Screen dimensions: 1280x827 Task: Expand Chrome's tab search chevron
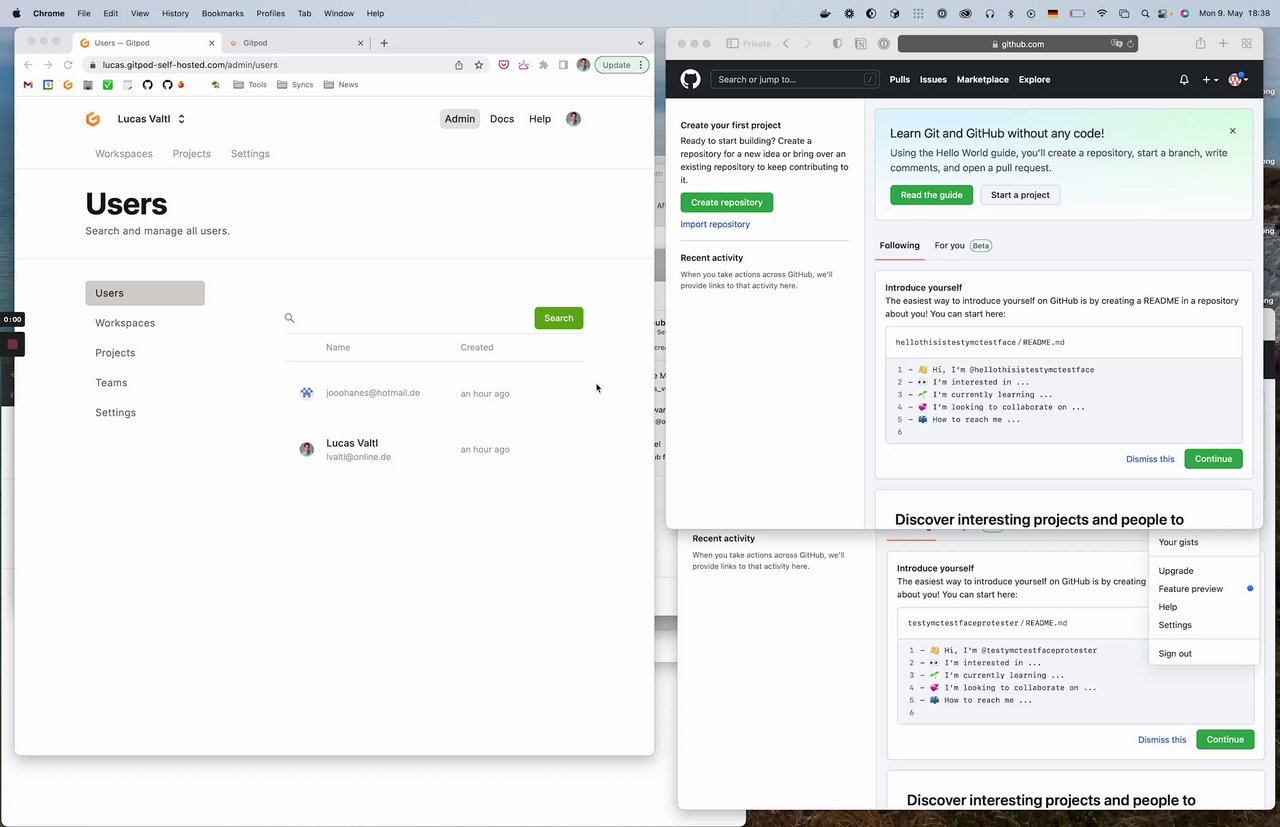(x=641, y=43)
